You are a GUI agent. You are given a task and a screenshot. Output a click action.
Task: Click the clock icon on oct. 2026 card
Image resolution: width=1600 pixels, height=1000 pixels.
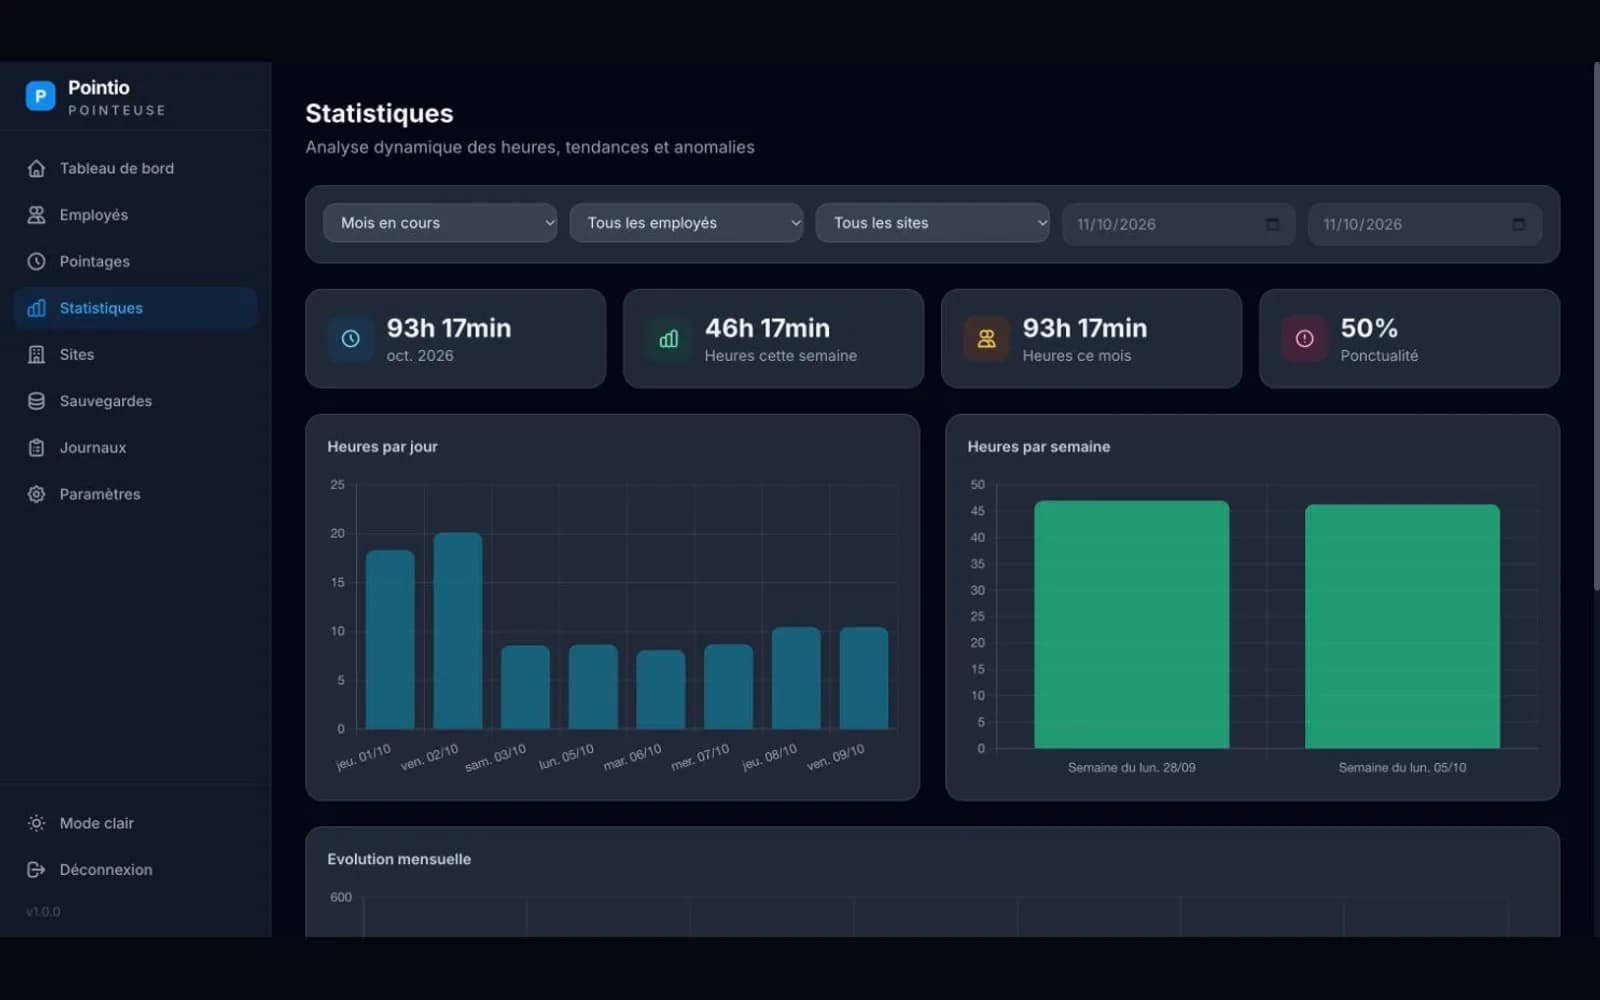350,339
